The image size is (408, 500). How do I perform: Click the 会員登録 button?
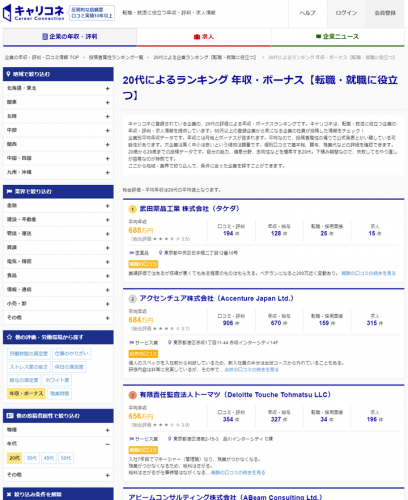(x=385, y=13)
